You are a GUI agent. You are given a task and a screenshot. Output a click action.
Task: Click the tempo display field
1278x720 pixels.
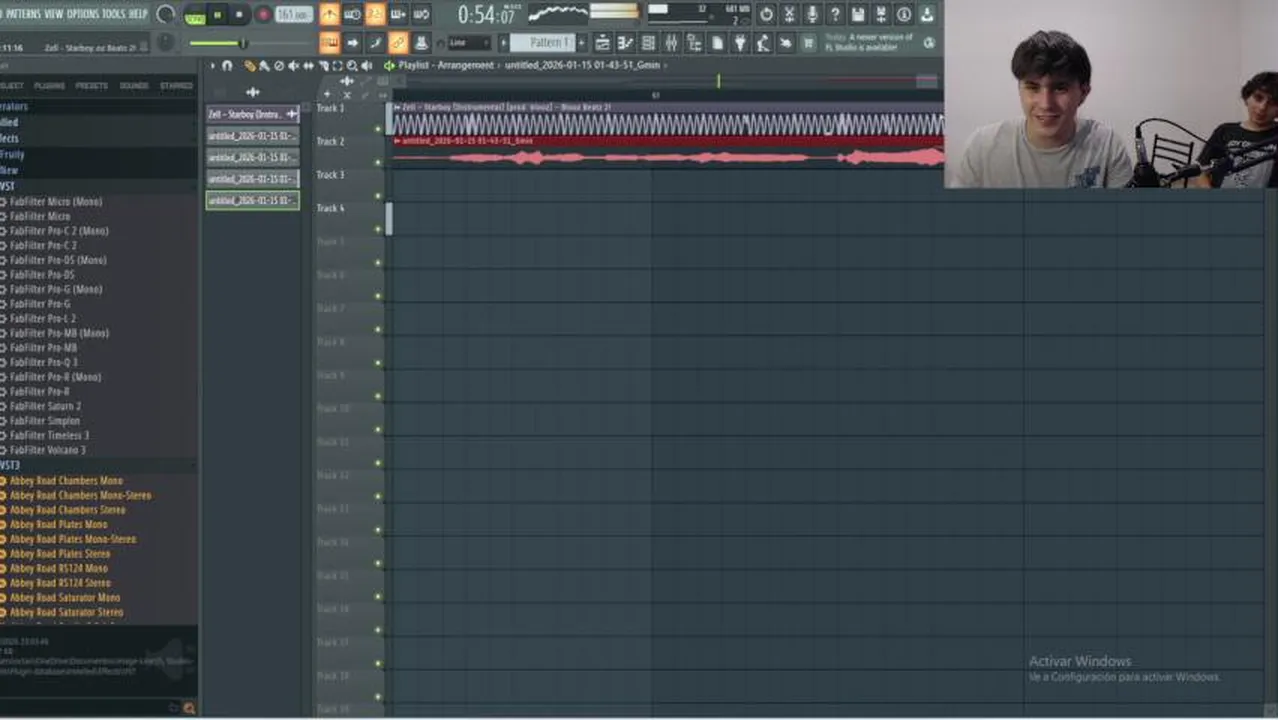tap(294, 15)
